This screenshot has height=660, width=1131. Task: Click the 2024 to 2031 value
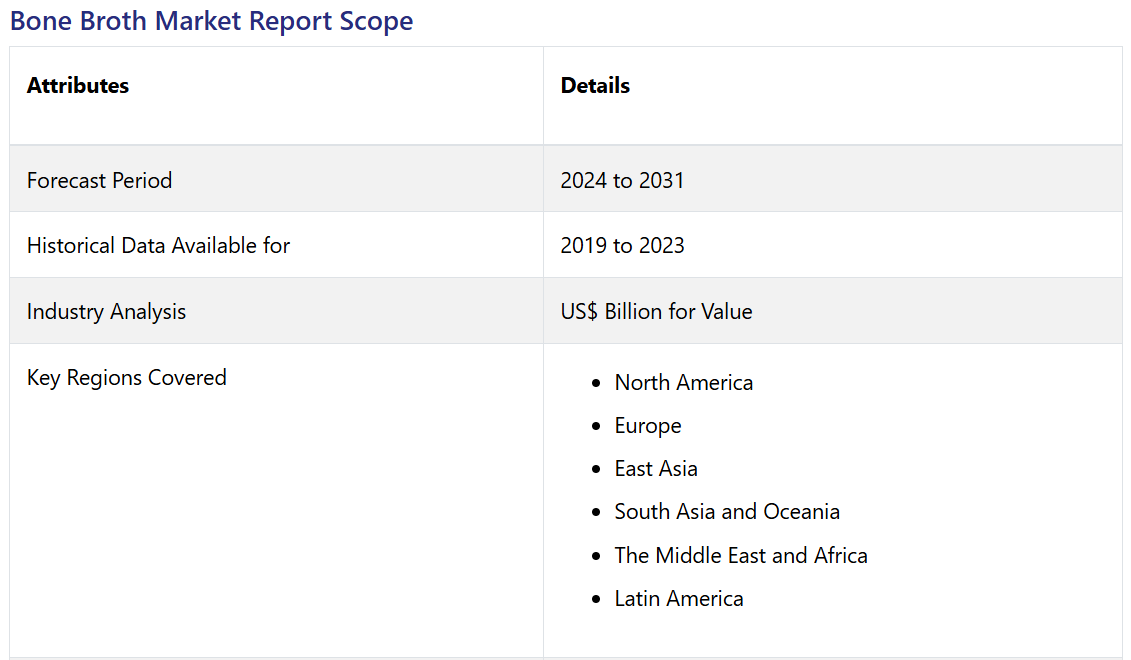click(x=622, y=180)
